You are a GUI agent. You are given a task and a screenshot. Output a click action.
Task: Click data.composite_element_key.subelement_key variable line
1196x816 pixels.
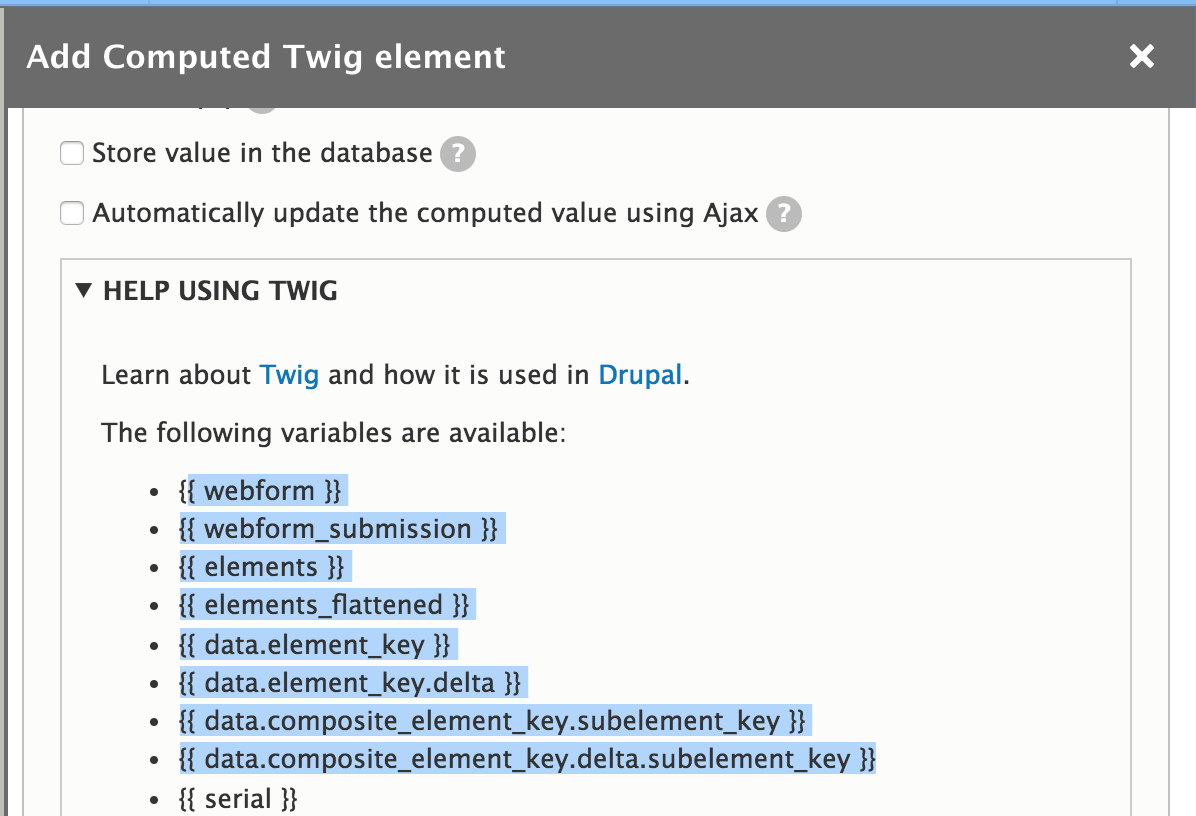pos(492,721)
